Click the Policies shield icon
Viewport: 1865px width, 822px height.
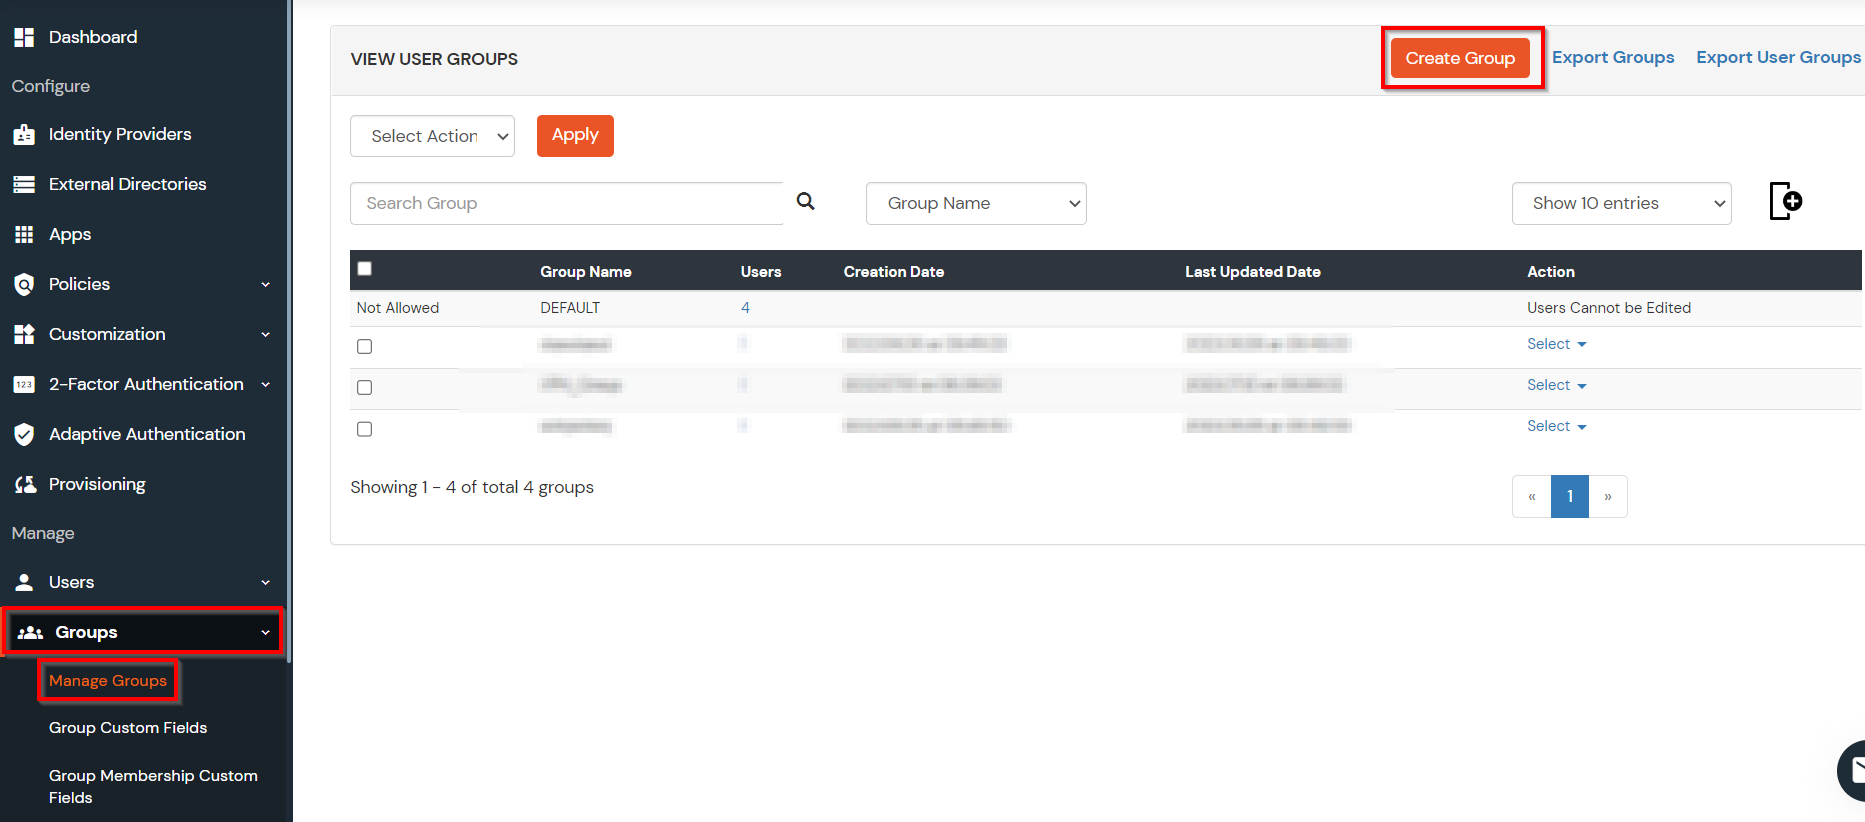pos(24,284)
